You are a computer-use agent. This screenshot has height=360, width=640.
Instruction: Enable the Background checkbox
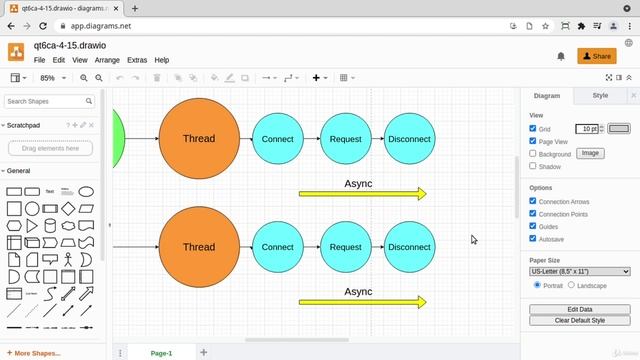click(533, 154)
